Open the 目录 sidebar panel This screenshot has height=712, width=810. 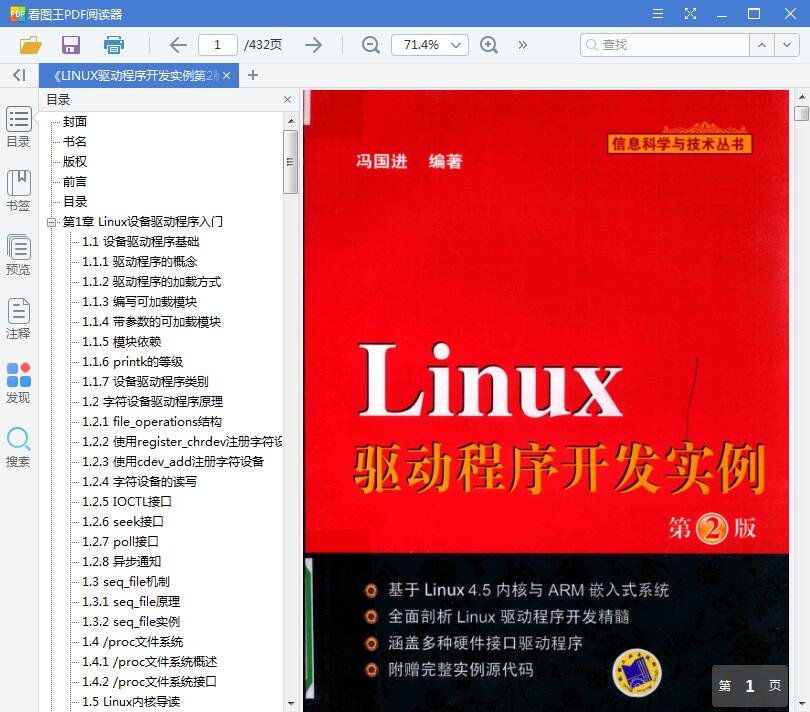click(x=19, y=127)
